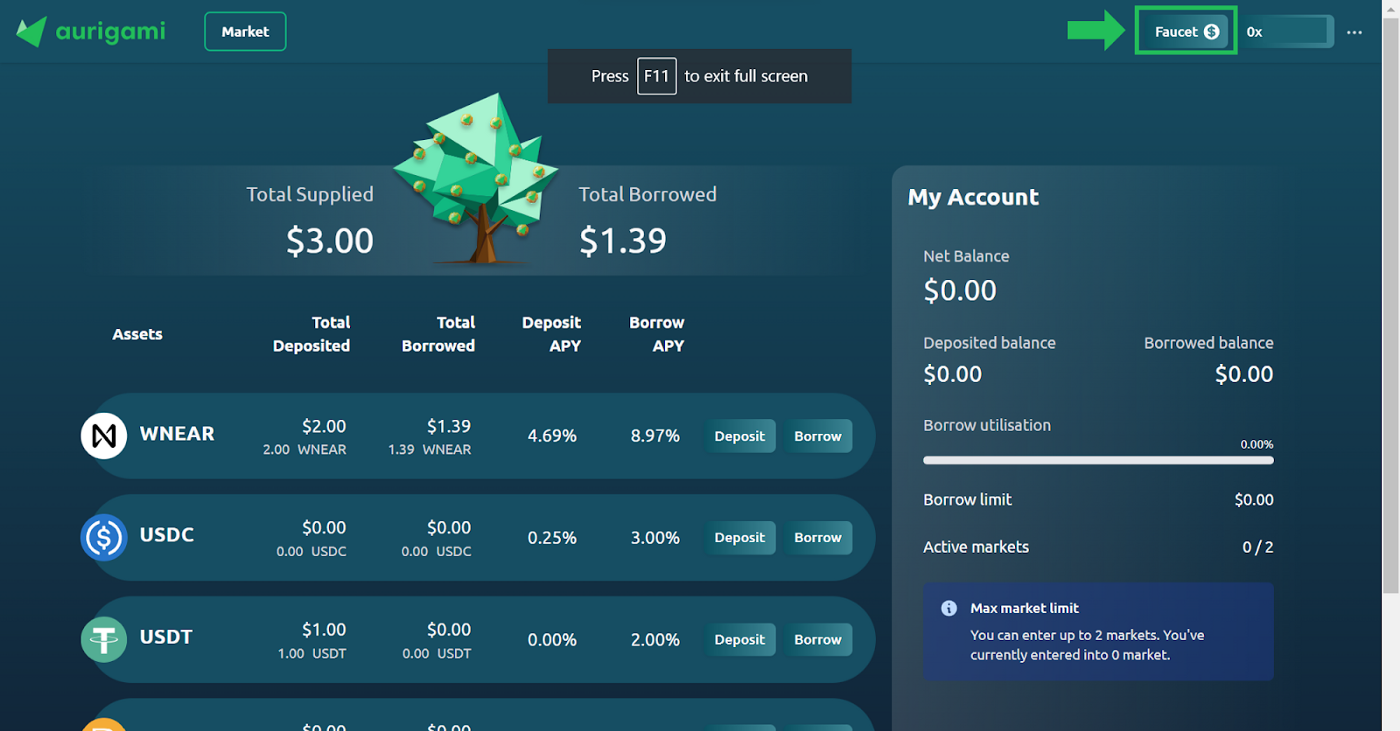Viewport: 1400px width, 731px height.
Task: Click the Aurigami logo
Action: (91, 32)
